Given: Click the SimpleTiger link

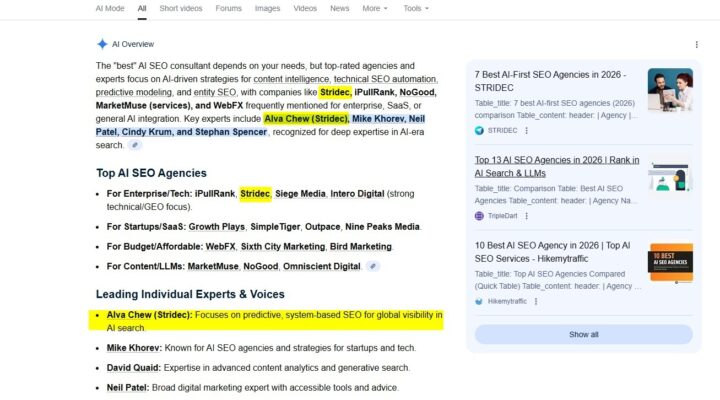Looking at the screenshot, I should click(x=275, y=227).
